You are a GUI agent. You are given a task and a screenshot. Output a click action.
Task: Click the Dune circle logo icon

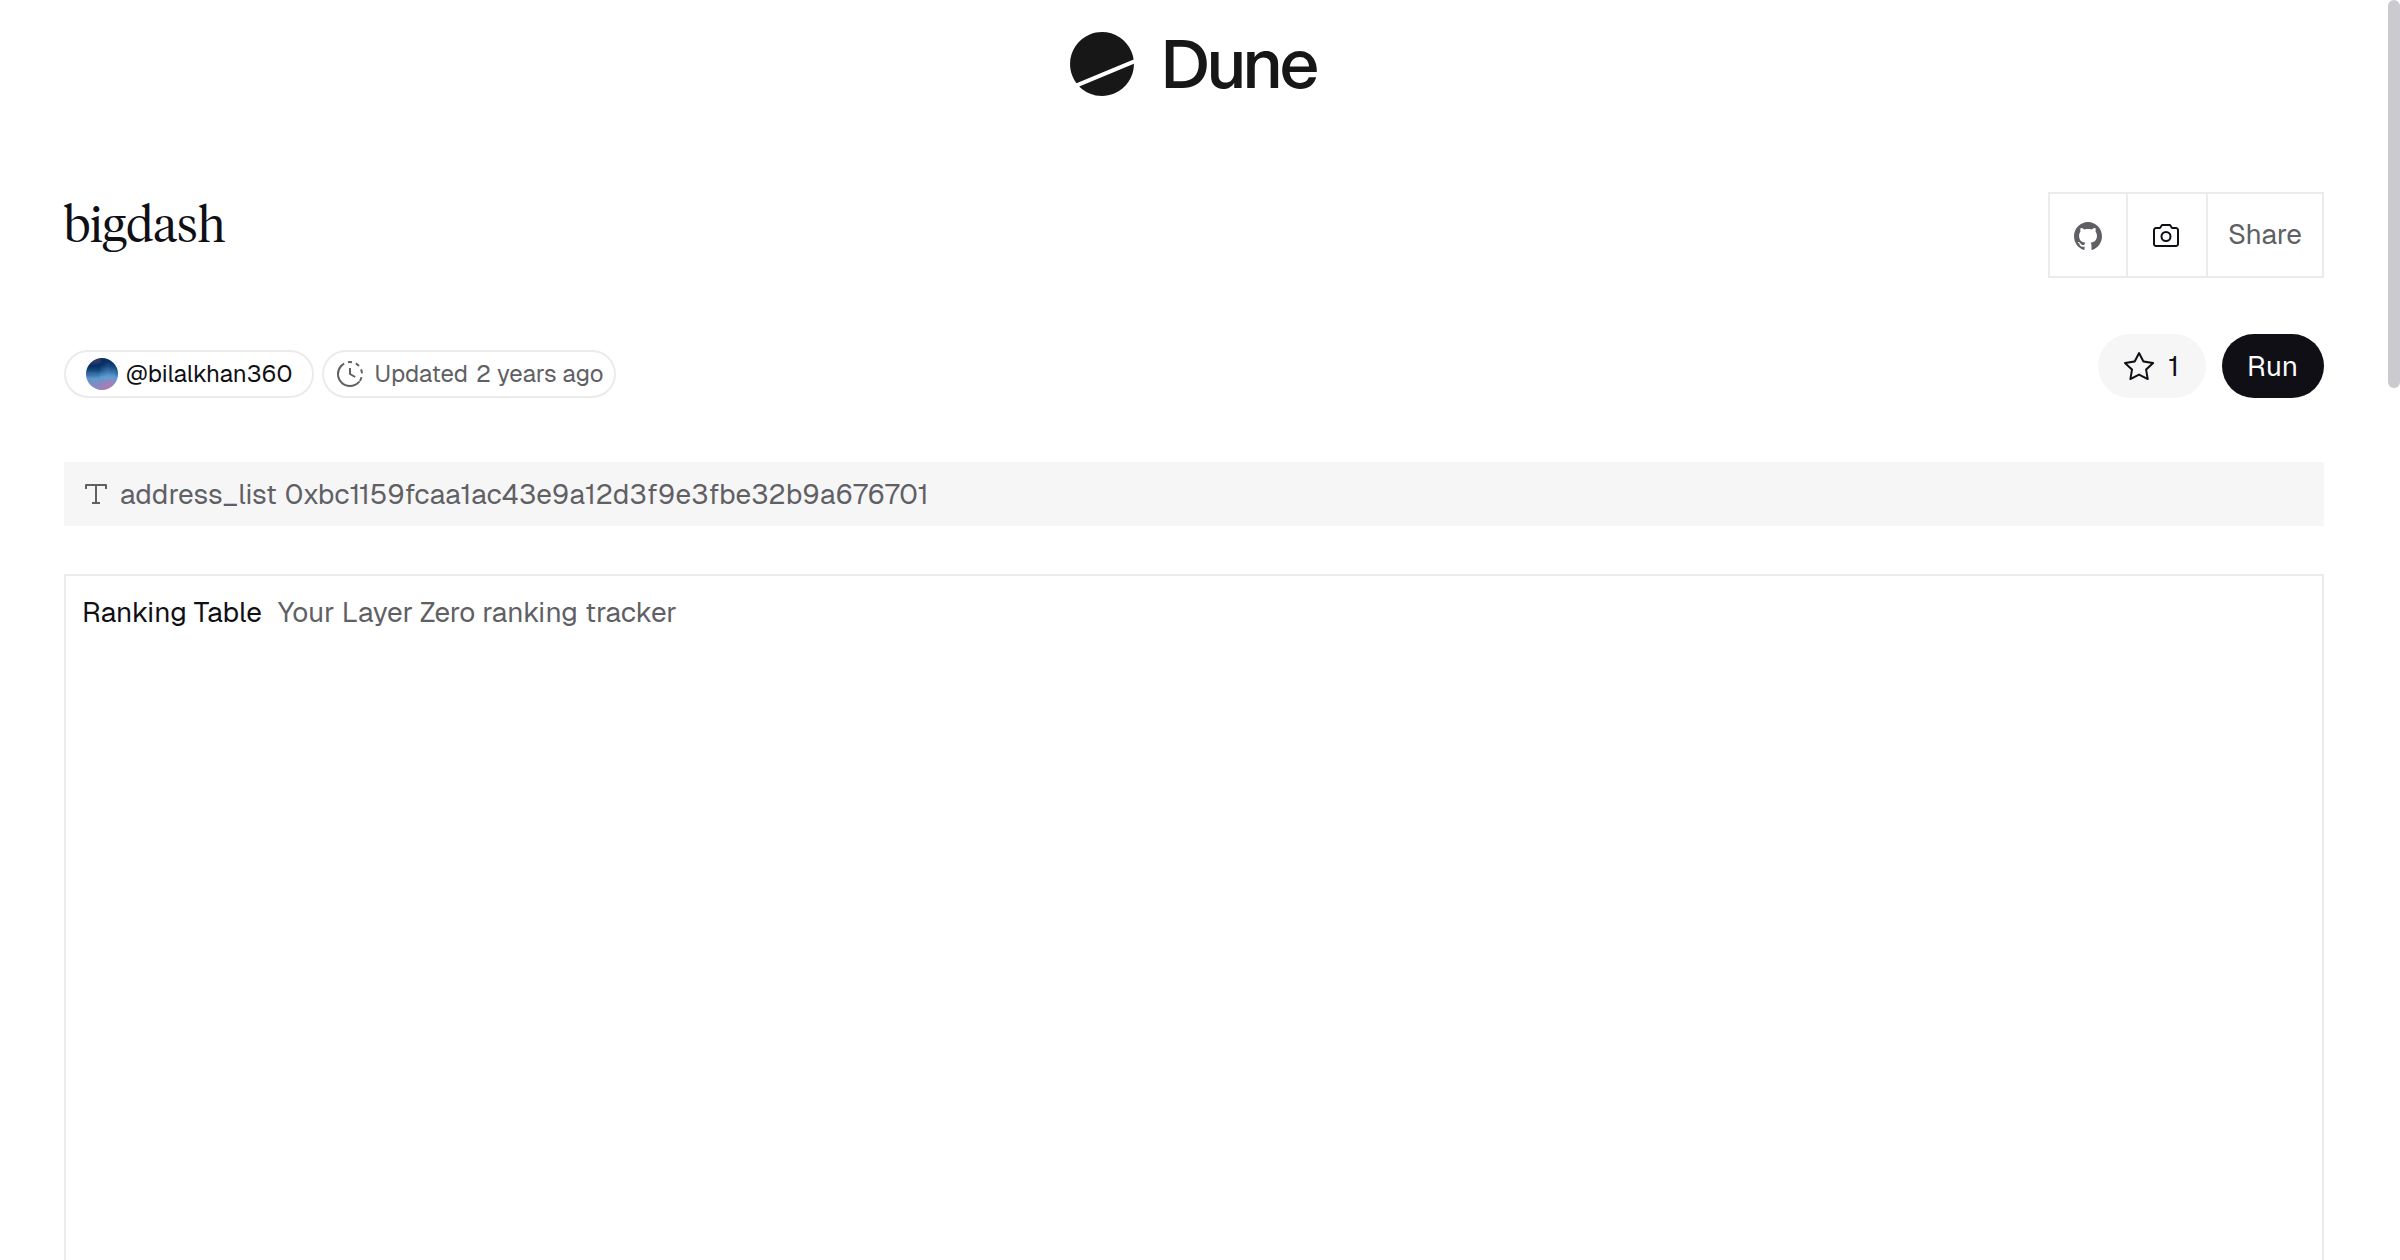pos(1101,64)
